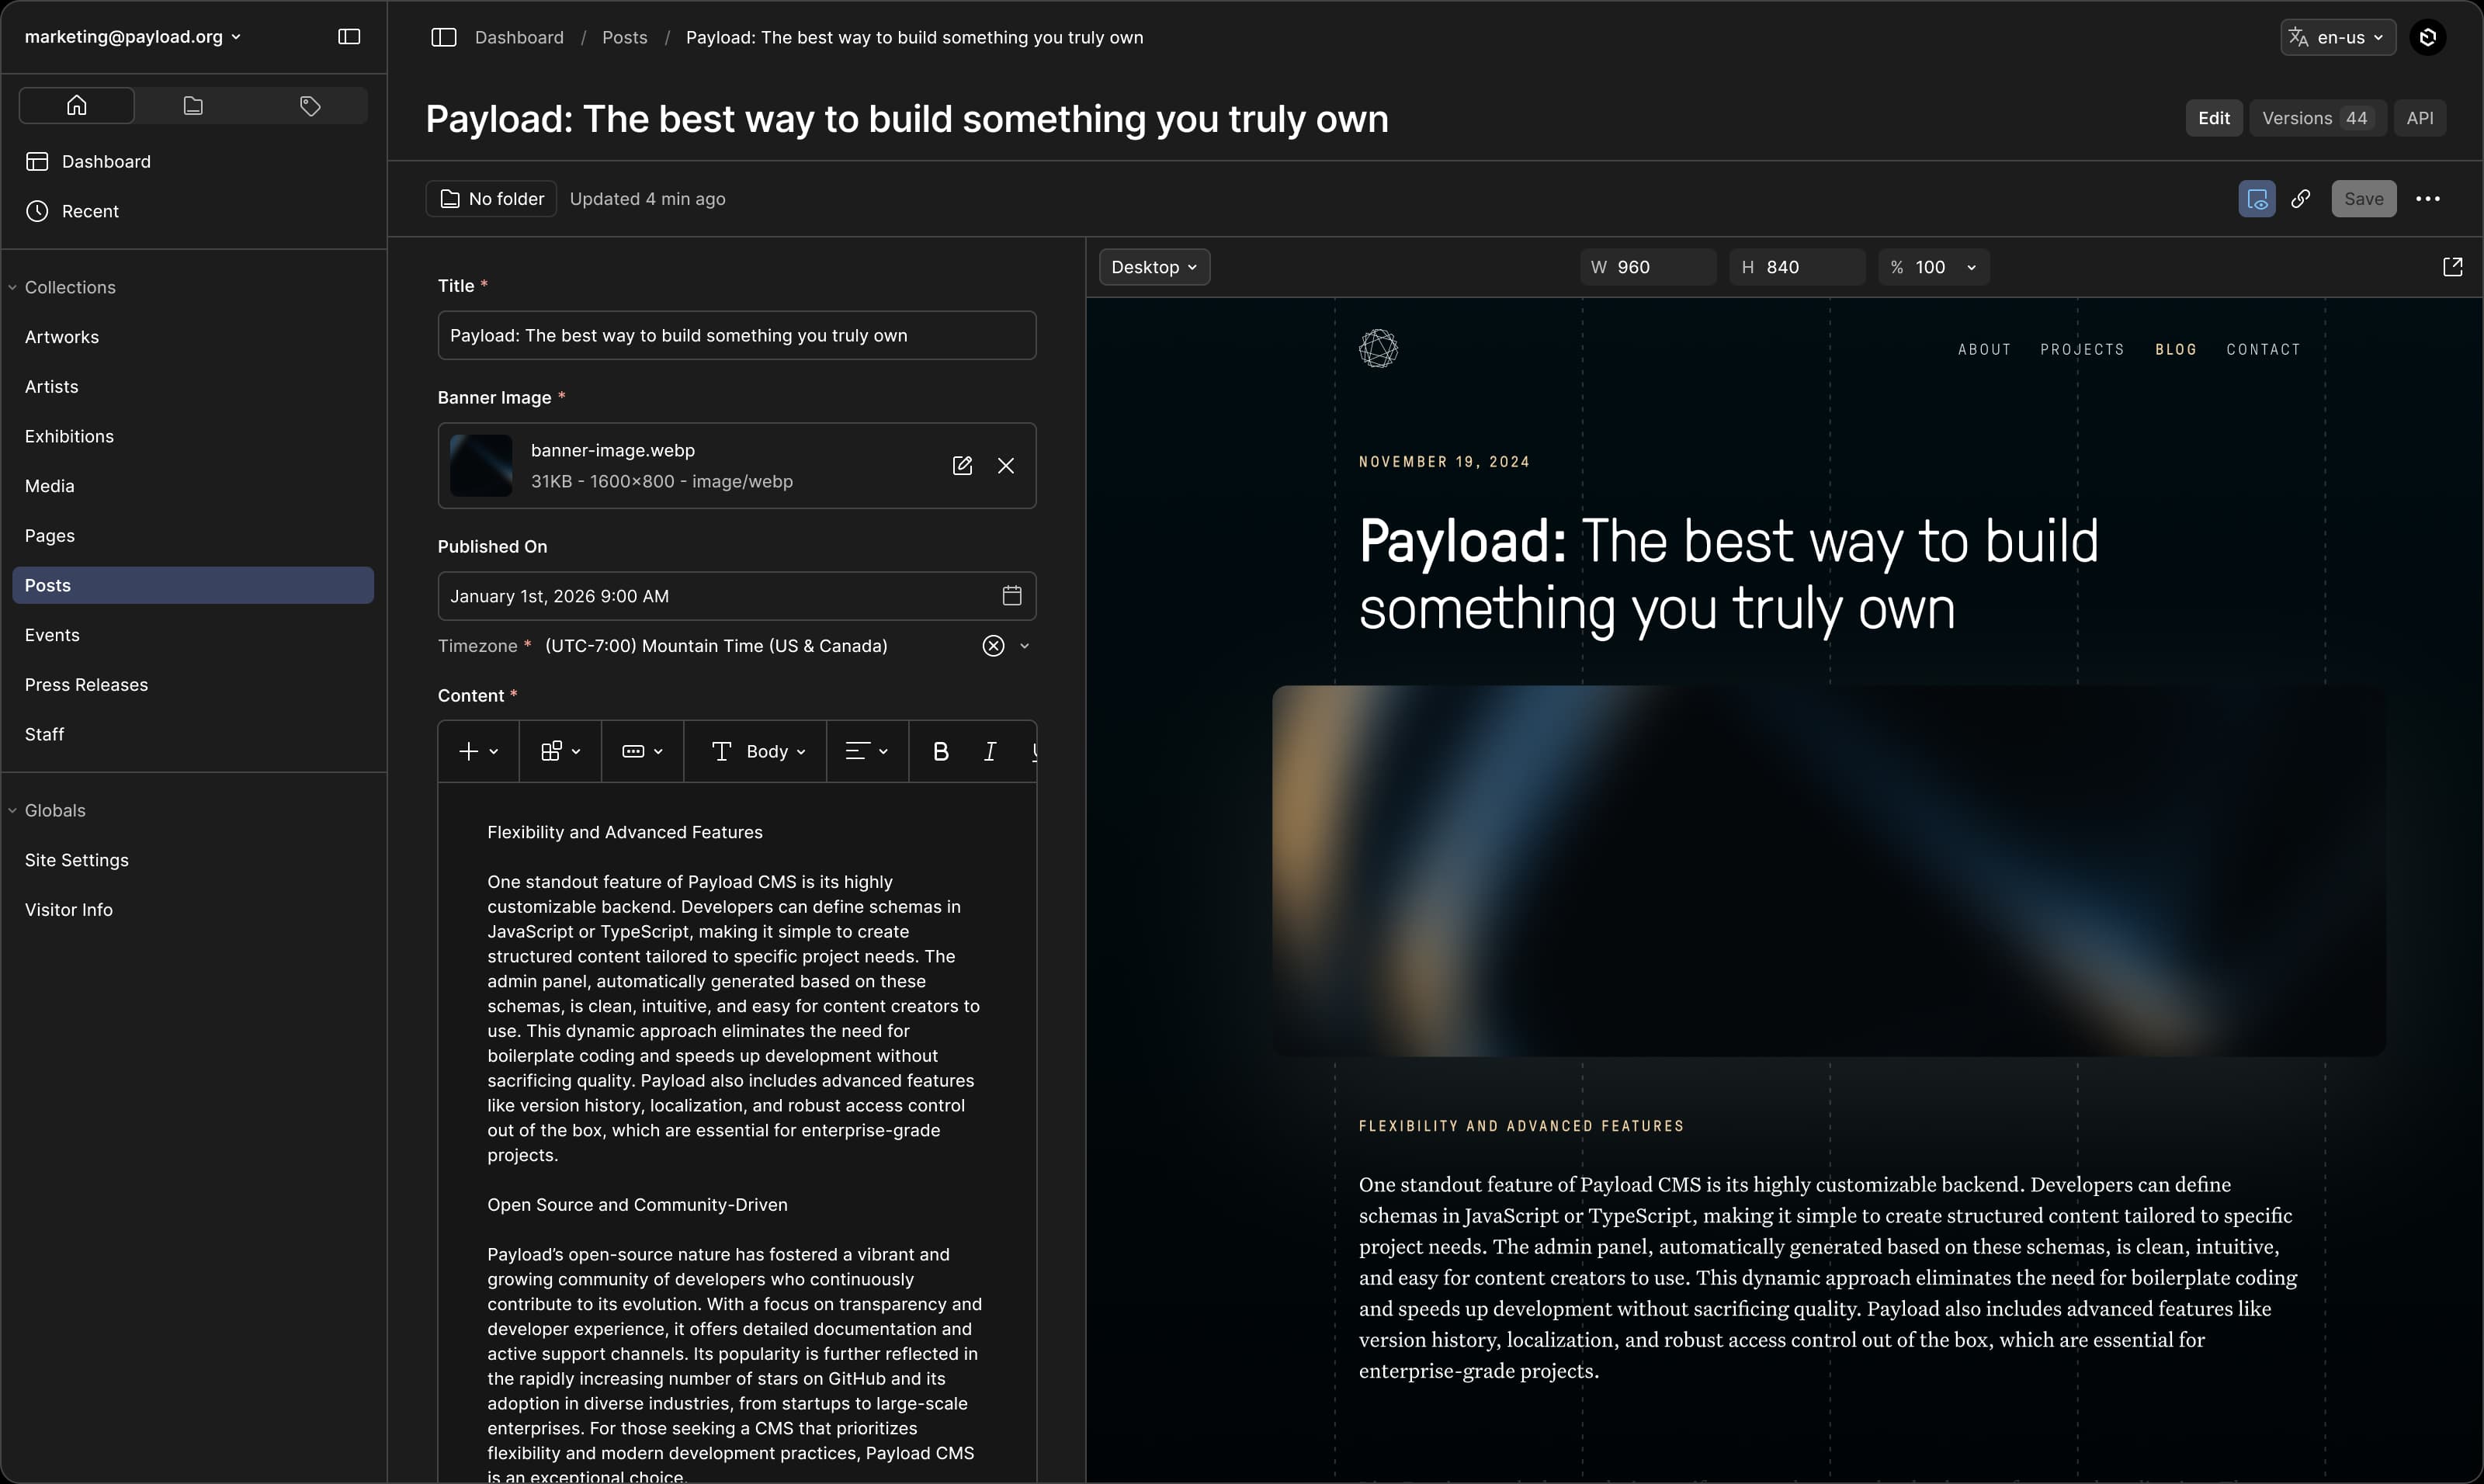Open the en-us locale selector
Screen dimensions: 2484x1484
2338,37
